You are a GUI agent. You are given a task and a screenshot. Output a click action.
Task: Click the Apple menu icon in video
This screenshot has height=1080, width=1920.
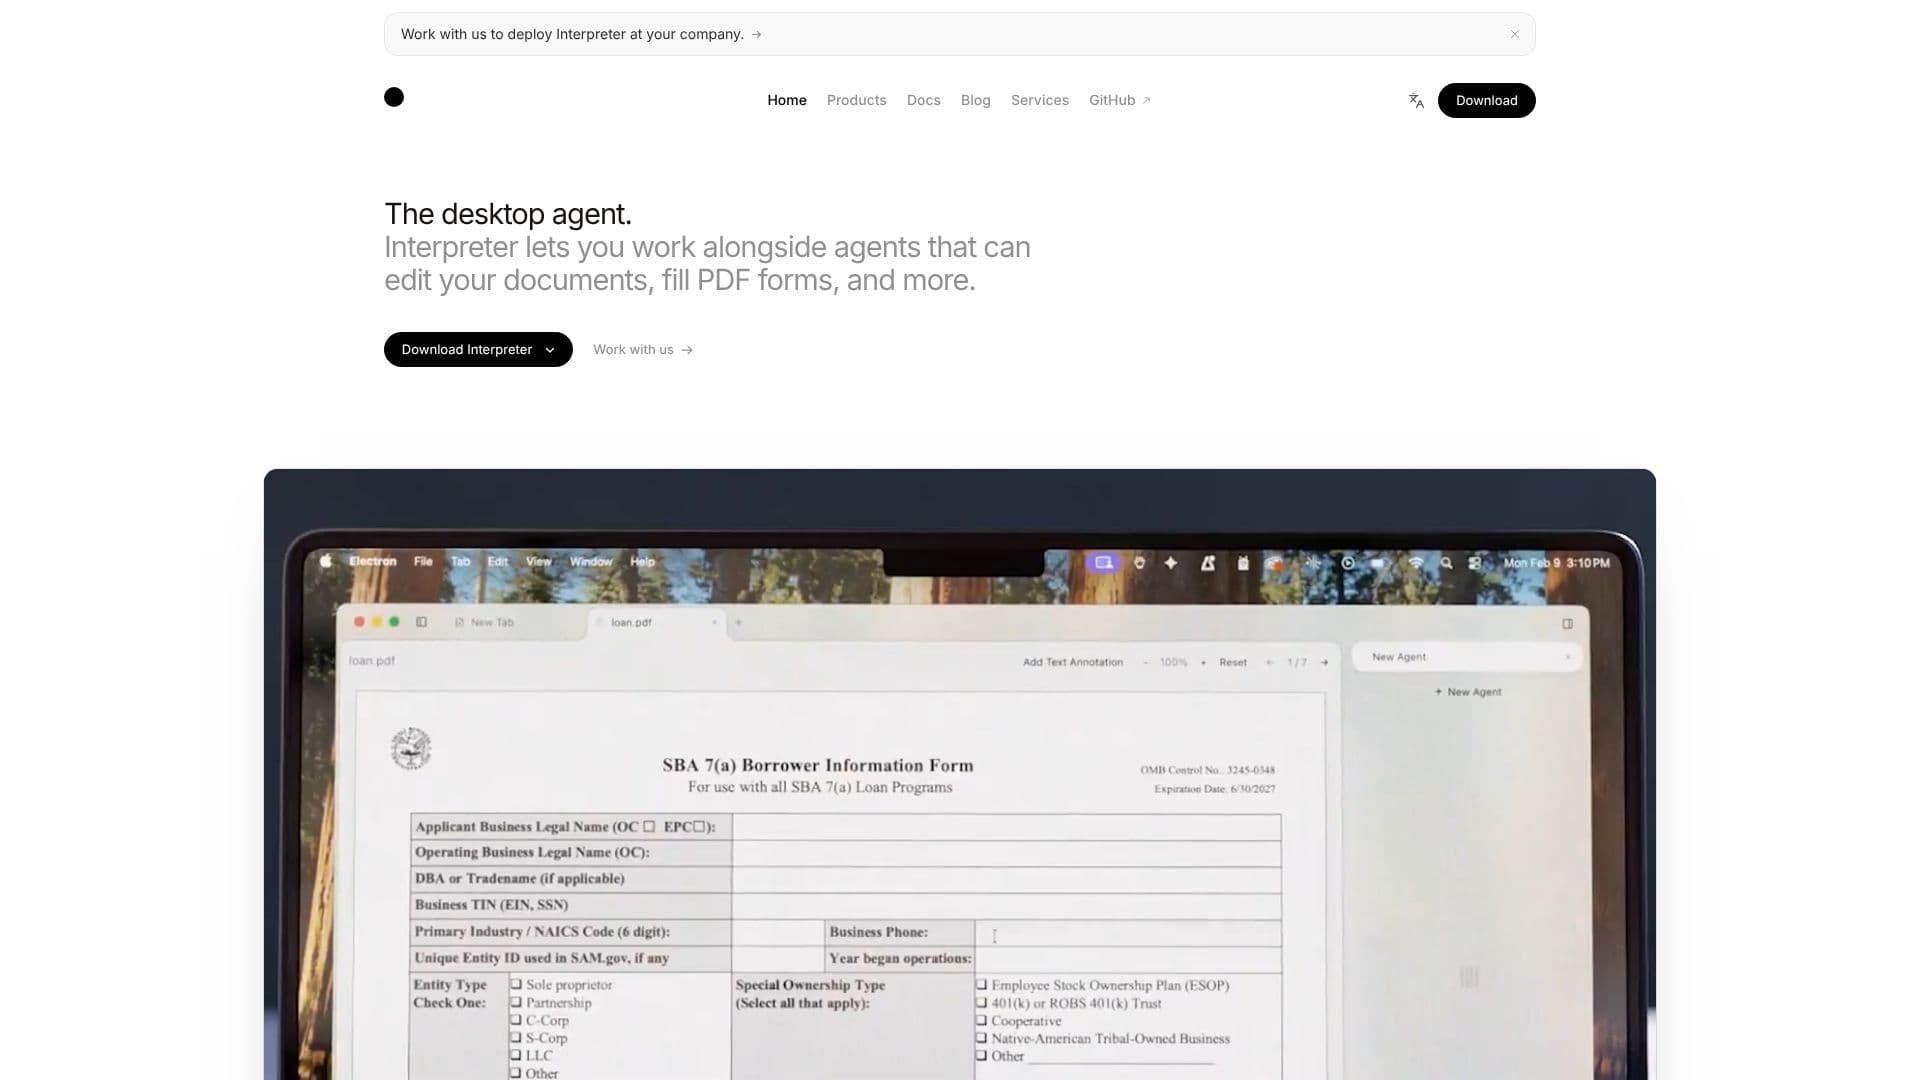click(x=326, y=561)
